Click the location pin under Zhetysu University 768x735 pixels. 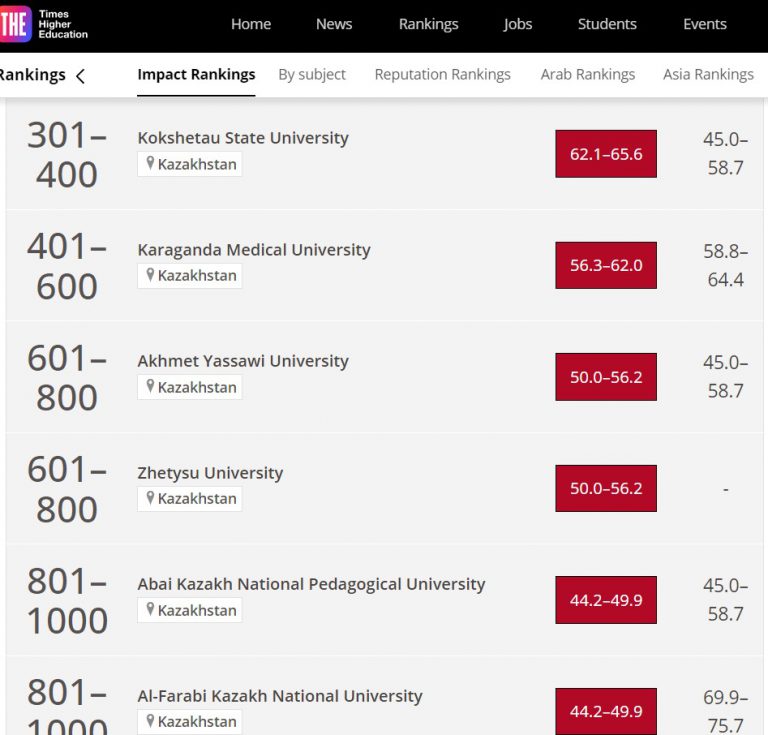[x=150, y=498]
